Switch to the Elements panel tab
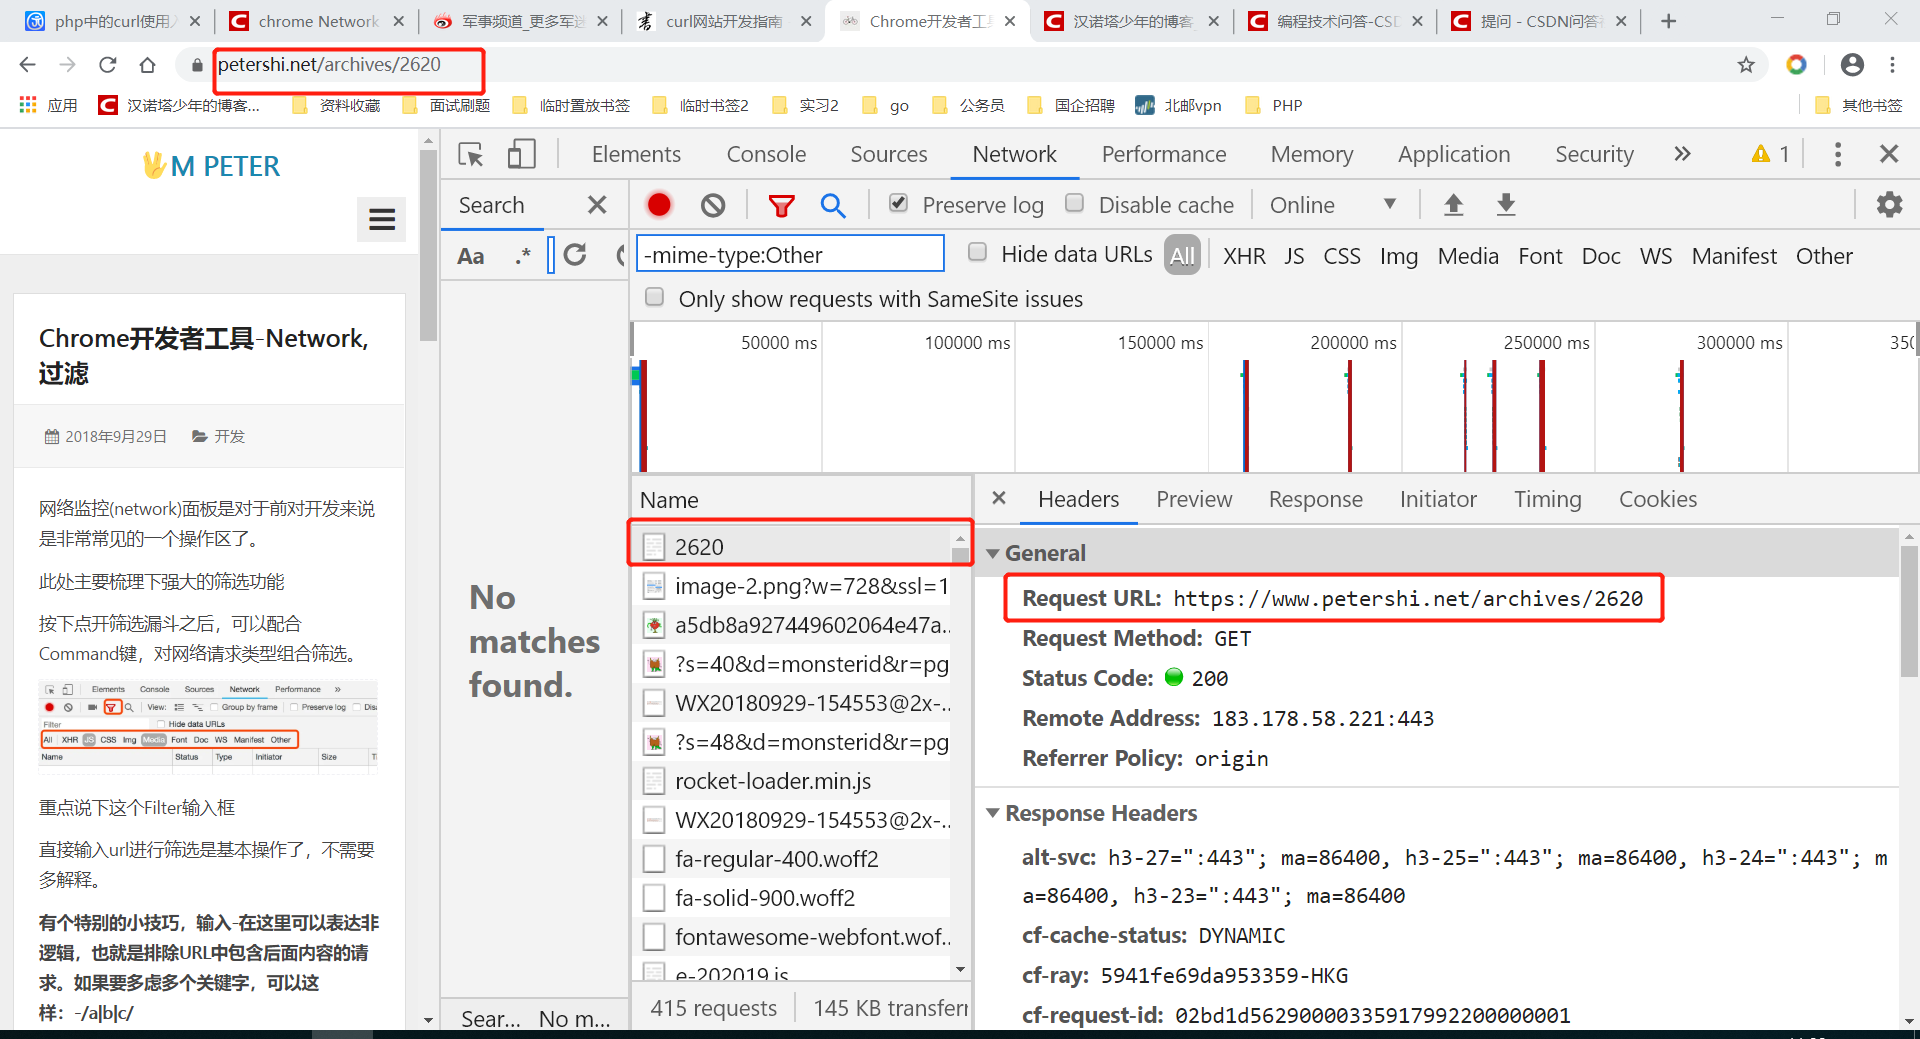 point(636,154)
